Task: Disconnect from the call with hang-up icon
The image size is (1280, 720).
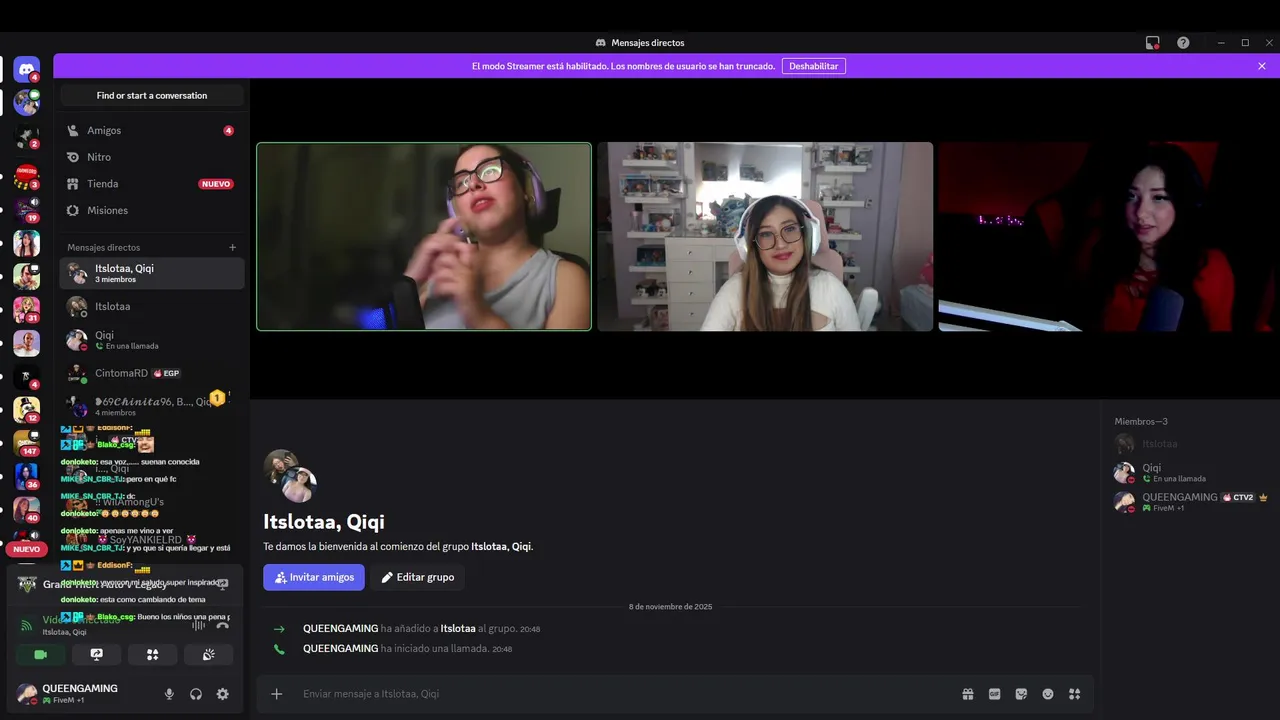Action: click(222, 625)
